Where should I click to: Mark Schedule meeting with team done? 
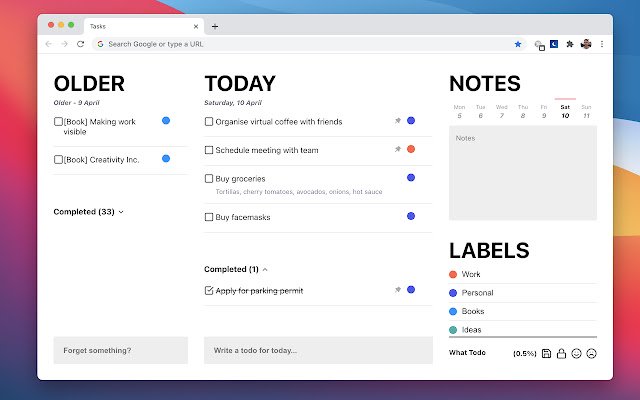209,150
